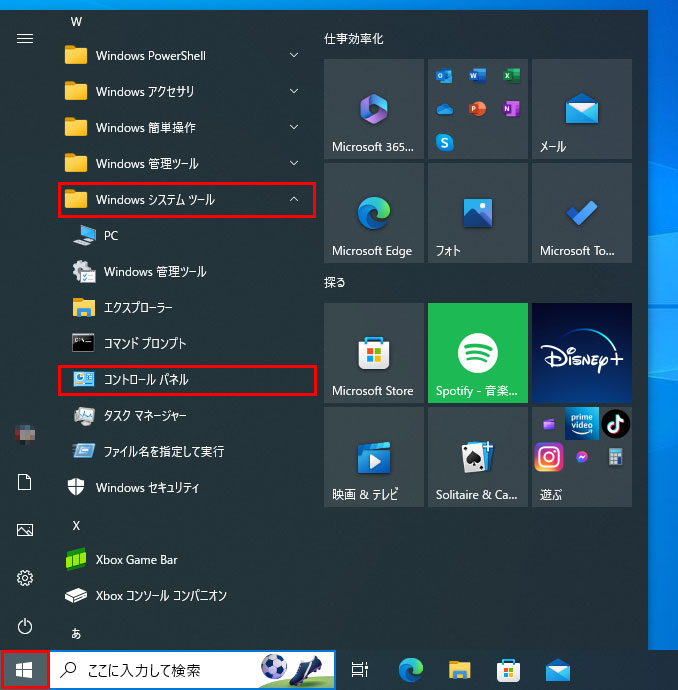Open the Photos (フォト) tile
The height and width of the screenshot is (690, 678).
(x=478, y=213)
